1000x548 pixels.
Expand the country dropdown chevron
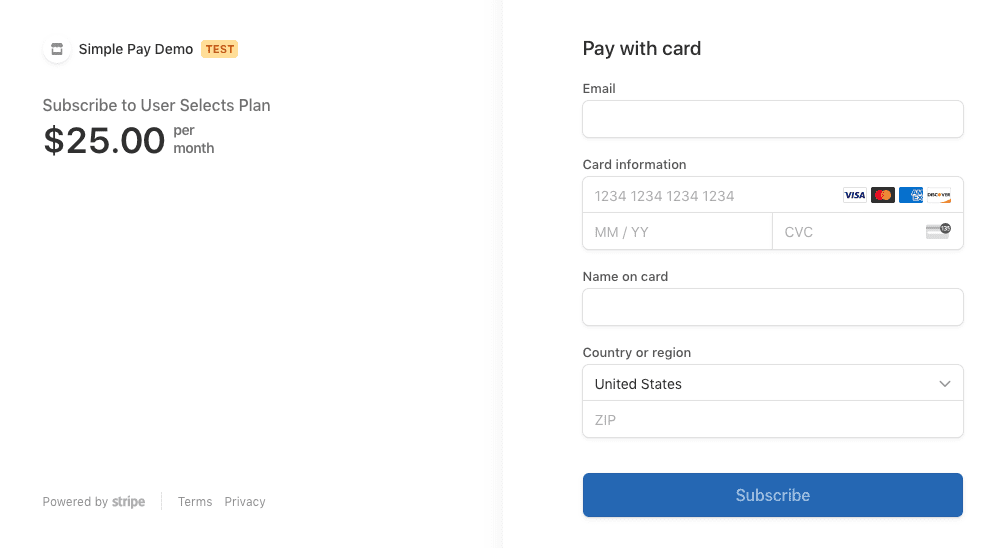click(945, 384)
